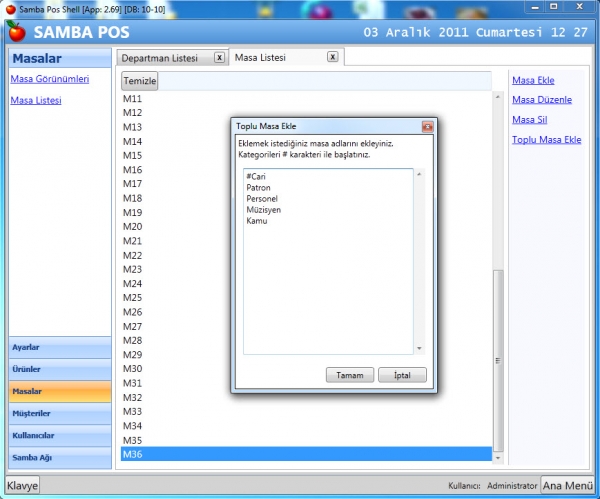Open the Samba Ağı section
This screenshot has height=499, width=600.
(60, 458)
